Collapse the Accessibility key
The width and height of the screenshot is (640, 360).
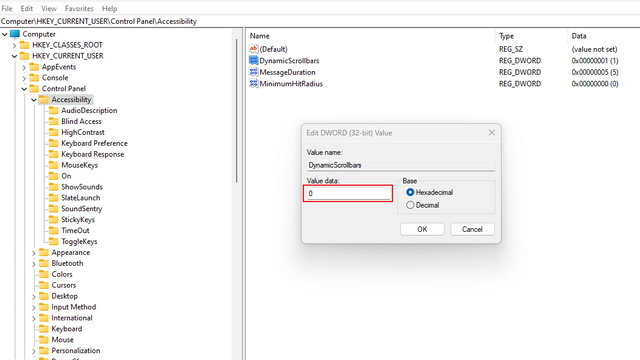point(34,100)
